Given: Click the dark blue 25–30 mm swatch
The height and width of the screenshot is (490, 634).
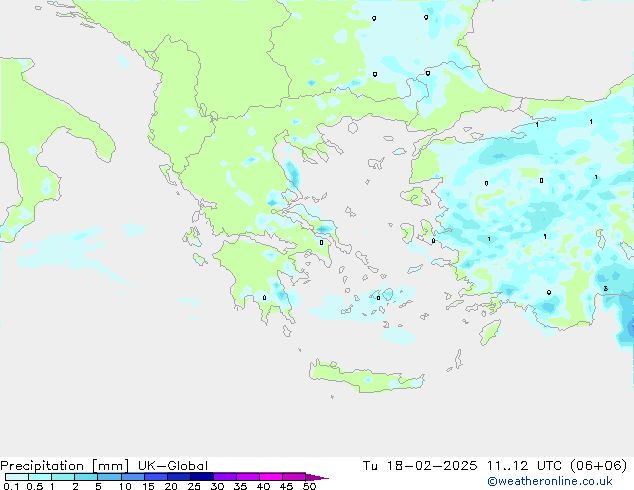Looking at the screenshot, I should pyautogui.click(x=202, y=477).
